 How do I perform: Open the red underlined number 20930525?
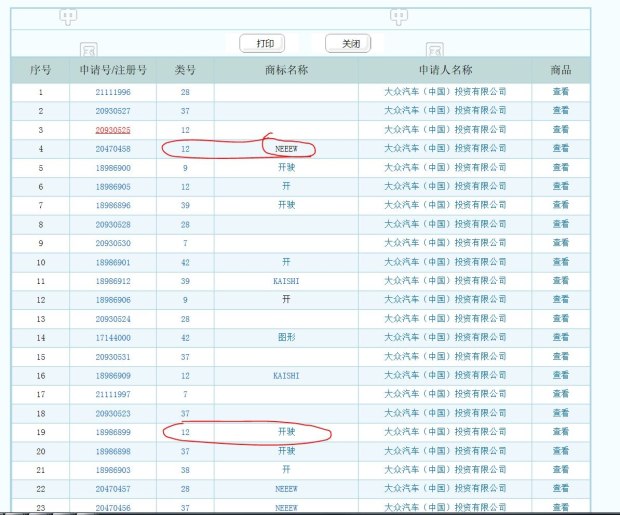[113, 130]
